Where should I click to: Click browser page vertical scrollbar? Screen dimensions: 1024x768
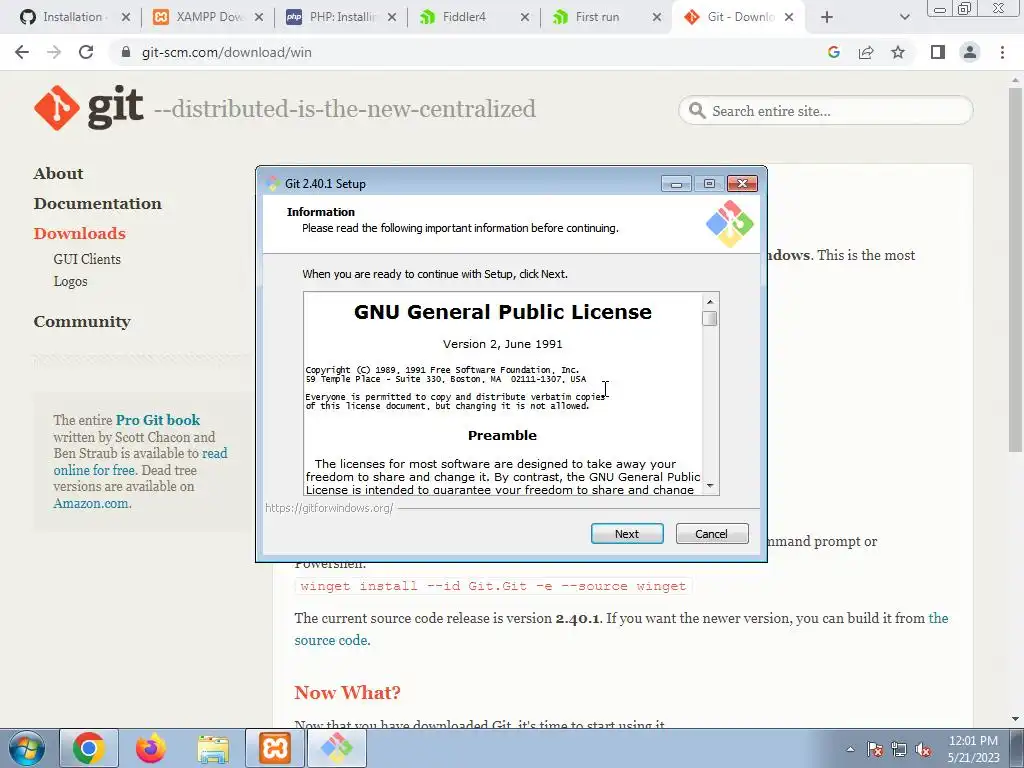click(1016, 268)
